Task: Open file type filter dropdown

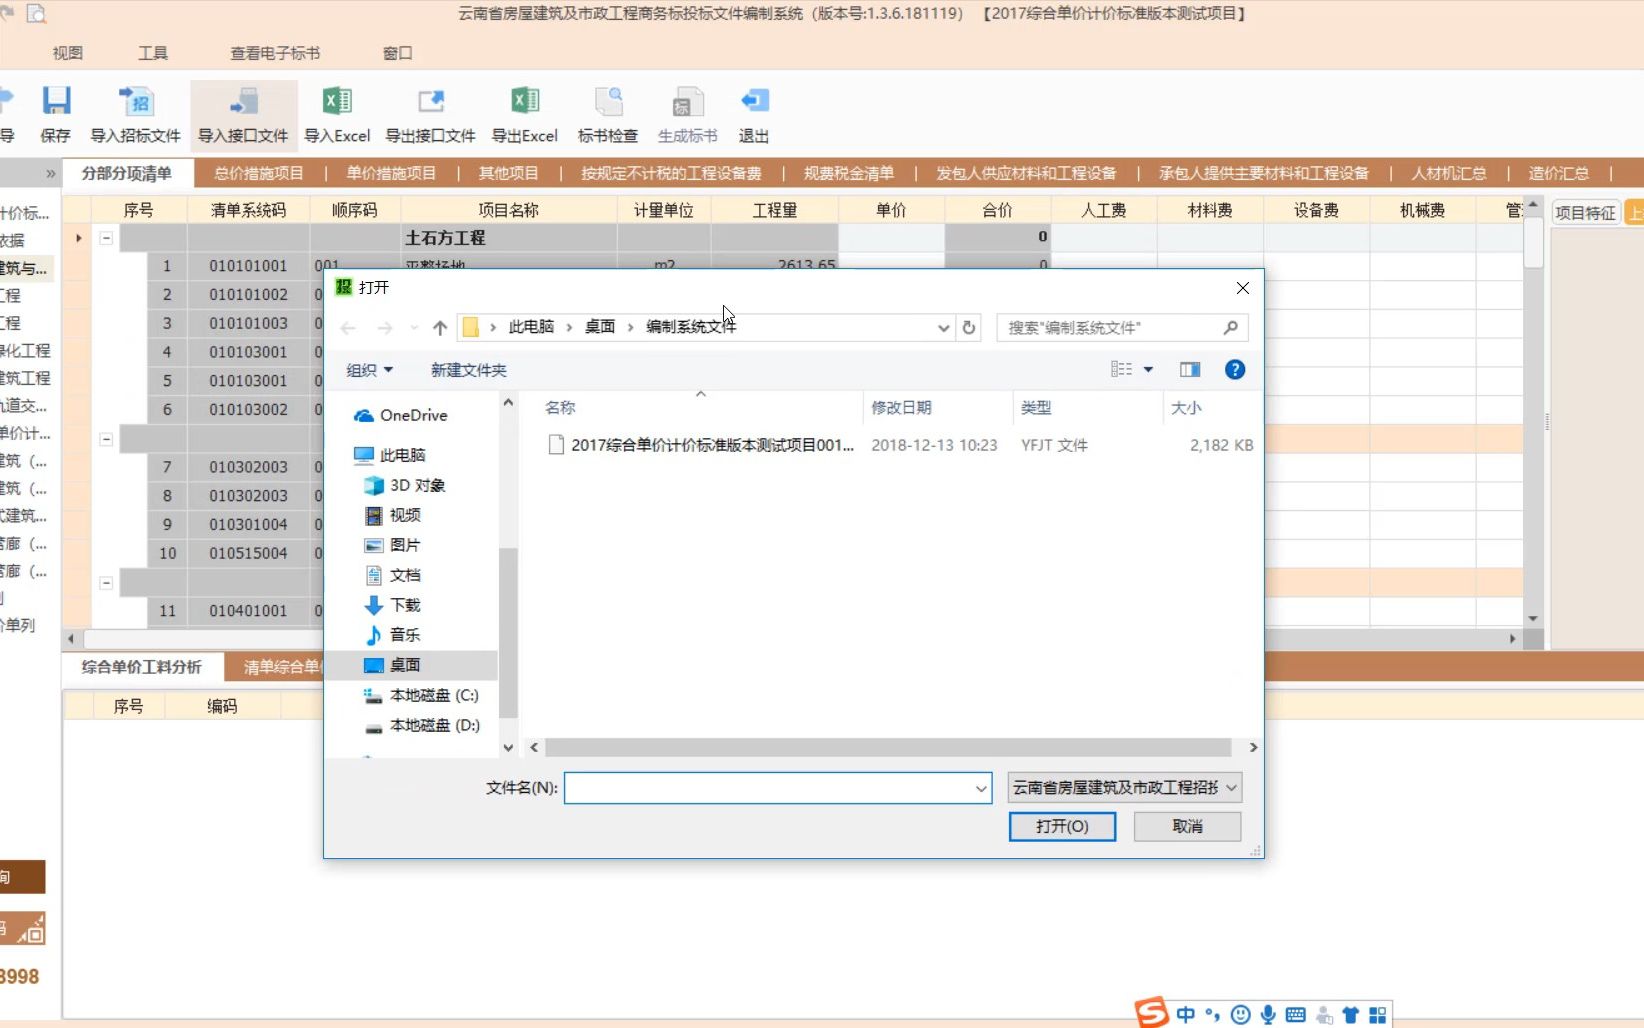Action: tap(1232, 788)
